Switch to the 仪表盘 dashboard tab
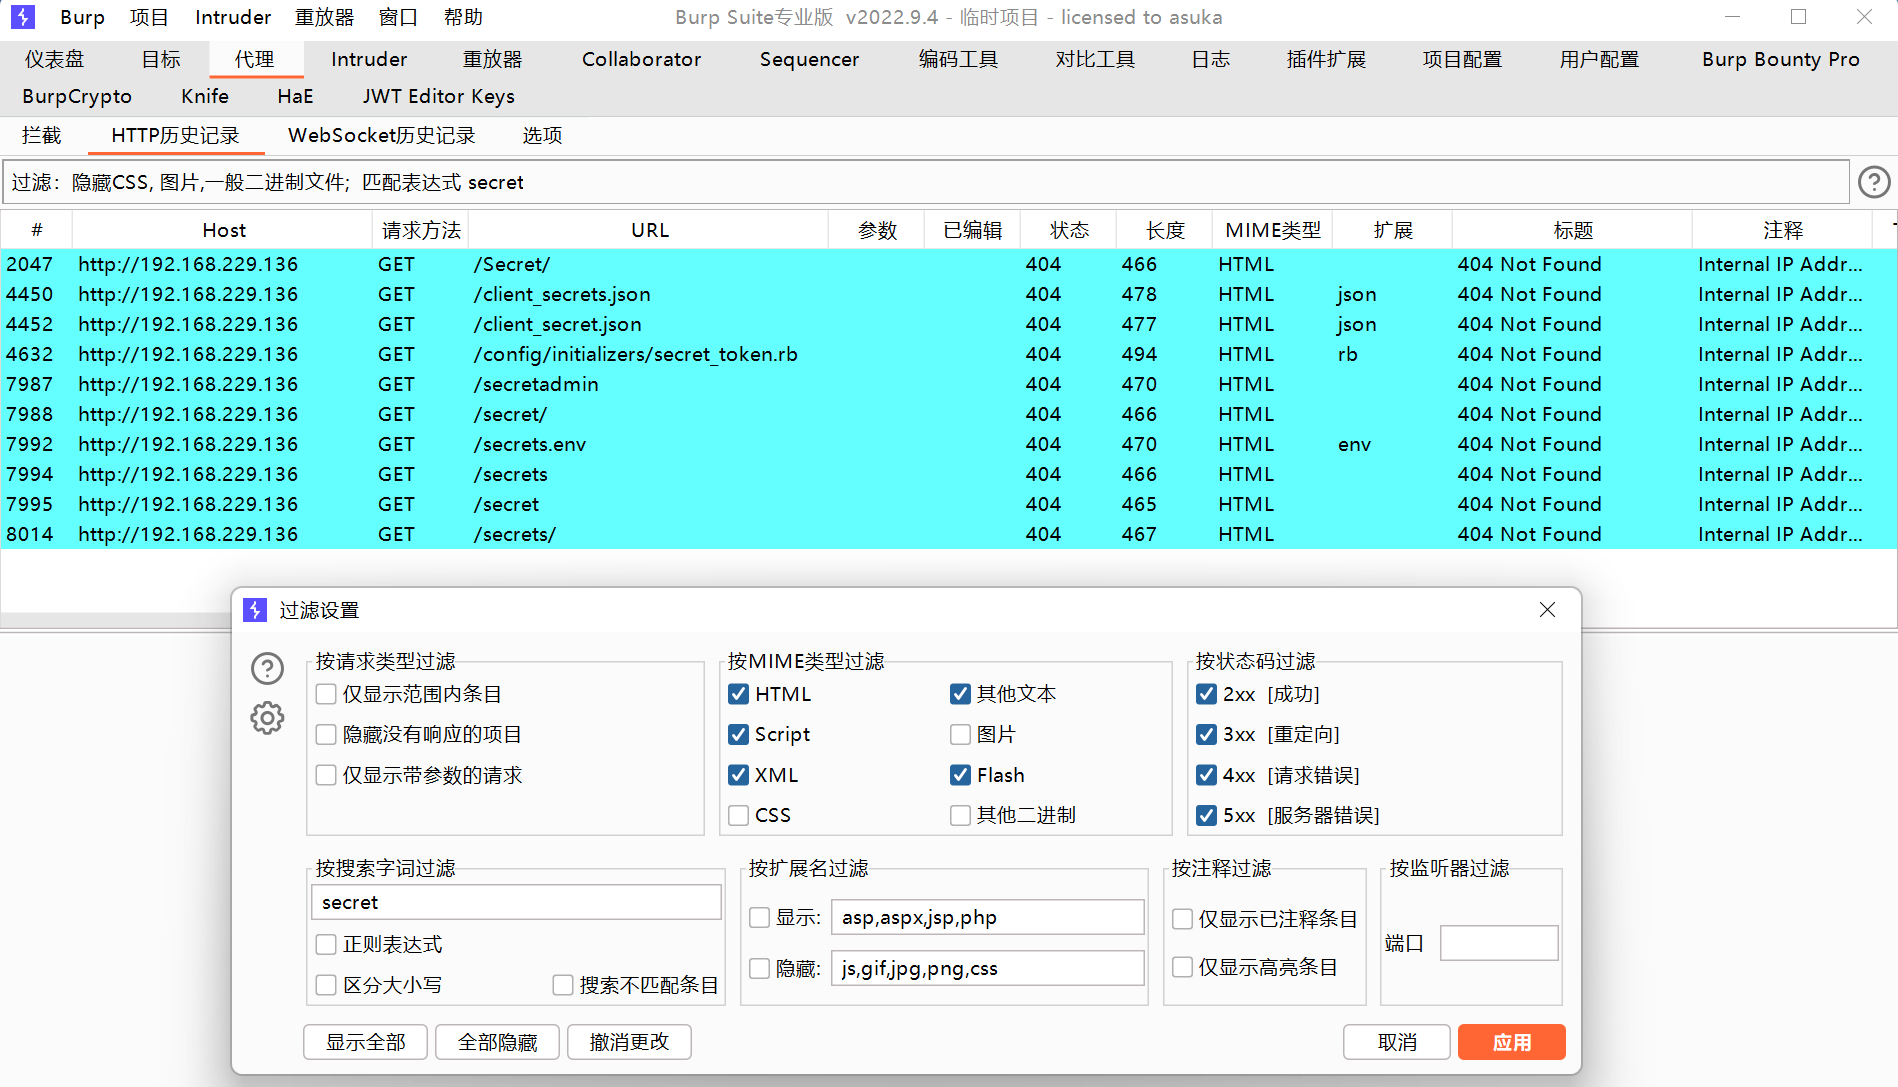 [x=55, y=59]
